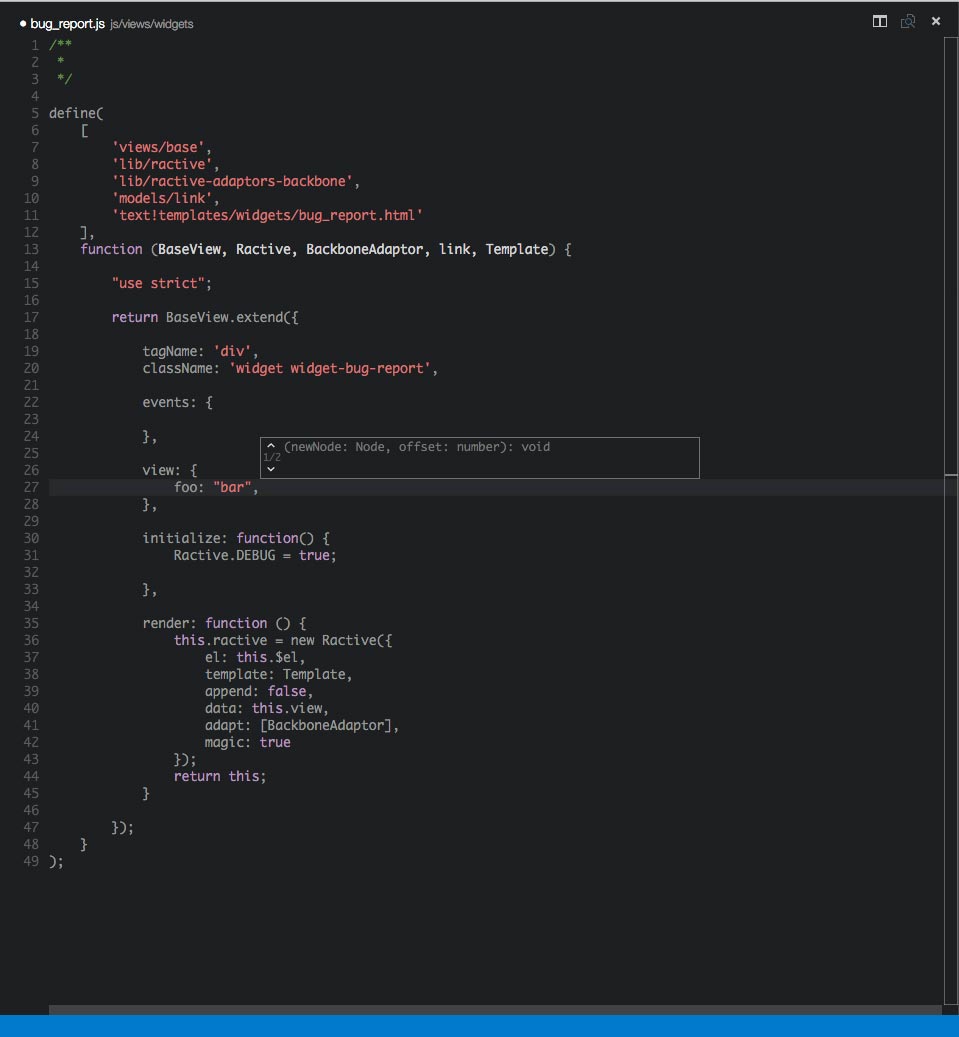The image size is (959, 1037).
Task: Click line number 1 in the gutter
Action: (x=34, y=45)
